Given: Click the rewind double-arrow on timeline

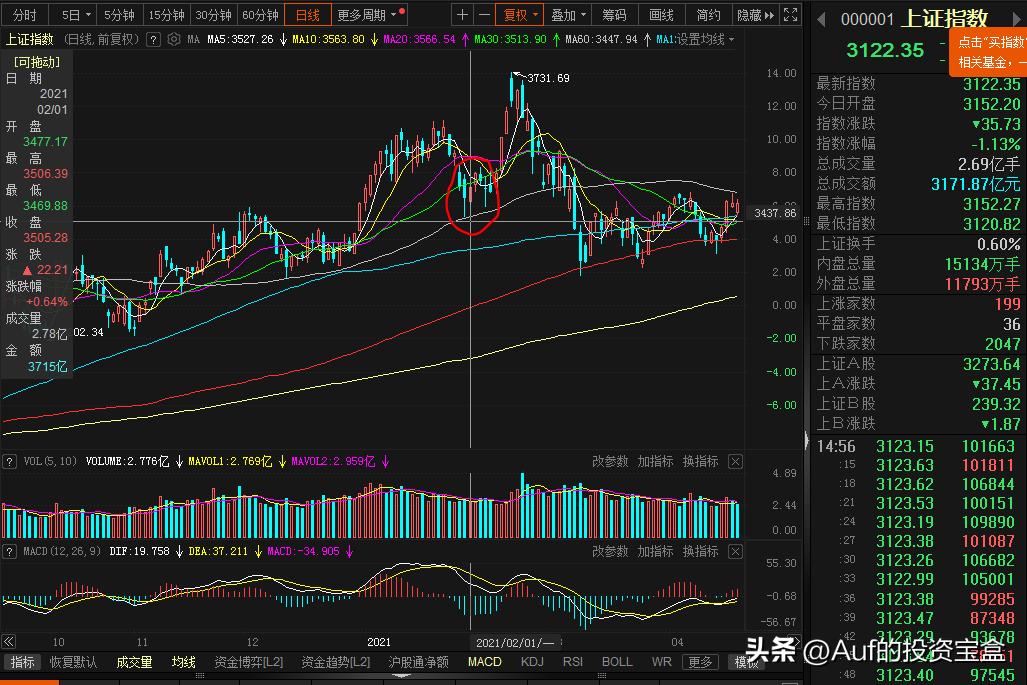Looking at the screenshot, I should (9, 642).
